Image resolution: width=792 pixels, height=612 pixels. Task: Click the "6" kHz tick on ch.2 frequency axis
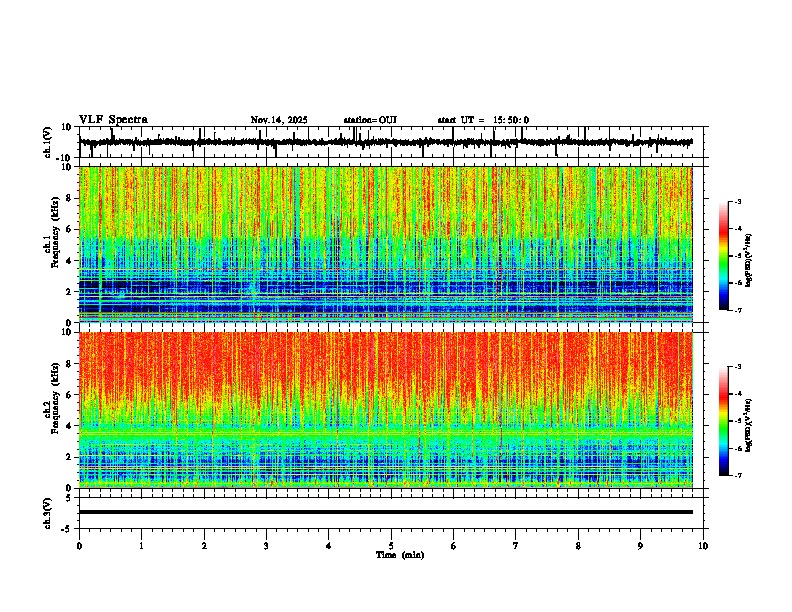[x=71, y=395]
